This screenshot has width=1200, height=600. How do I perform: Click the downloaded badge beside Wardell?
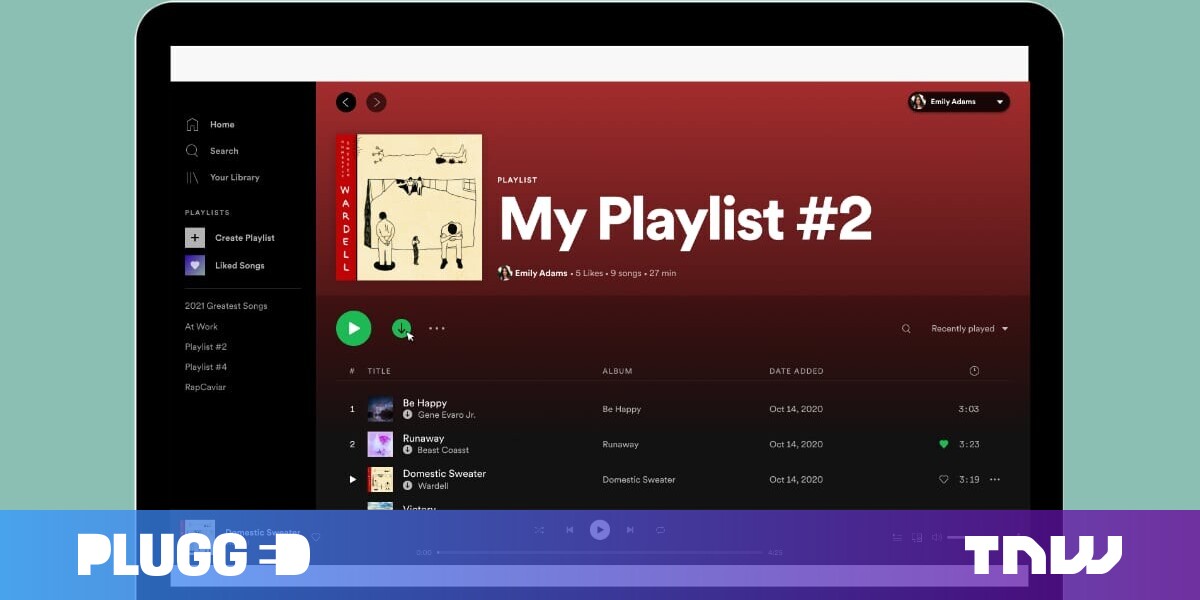[x=408, y=486]
